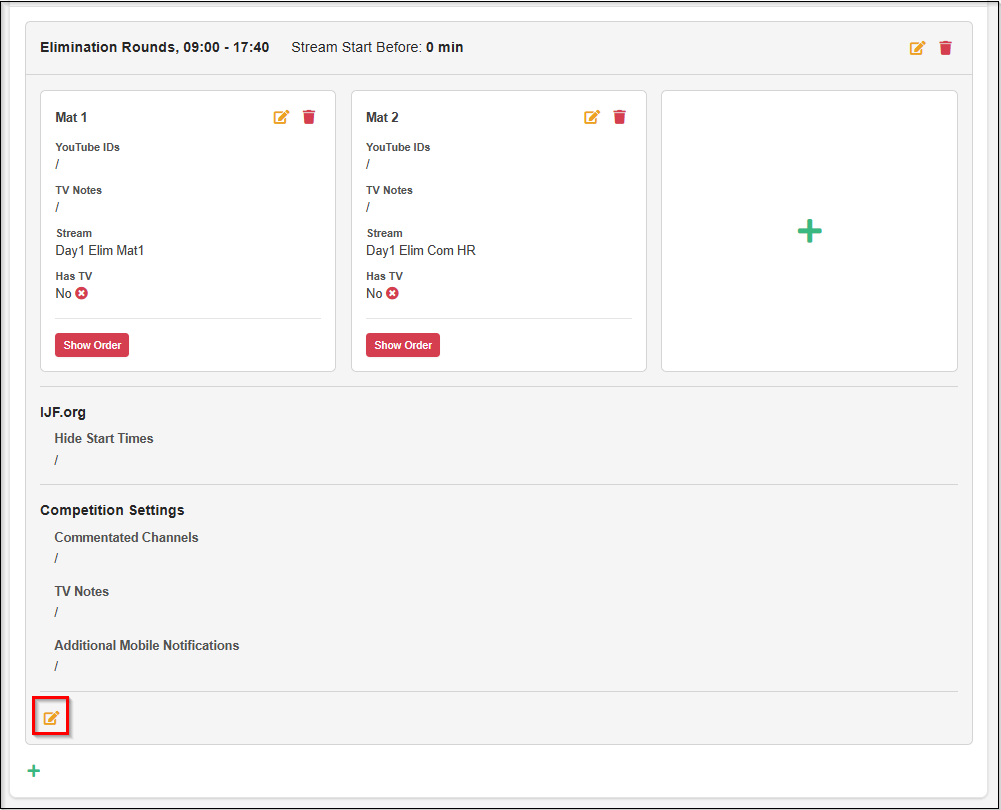Delete the Elimination Rounds session

click(945, 48)
